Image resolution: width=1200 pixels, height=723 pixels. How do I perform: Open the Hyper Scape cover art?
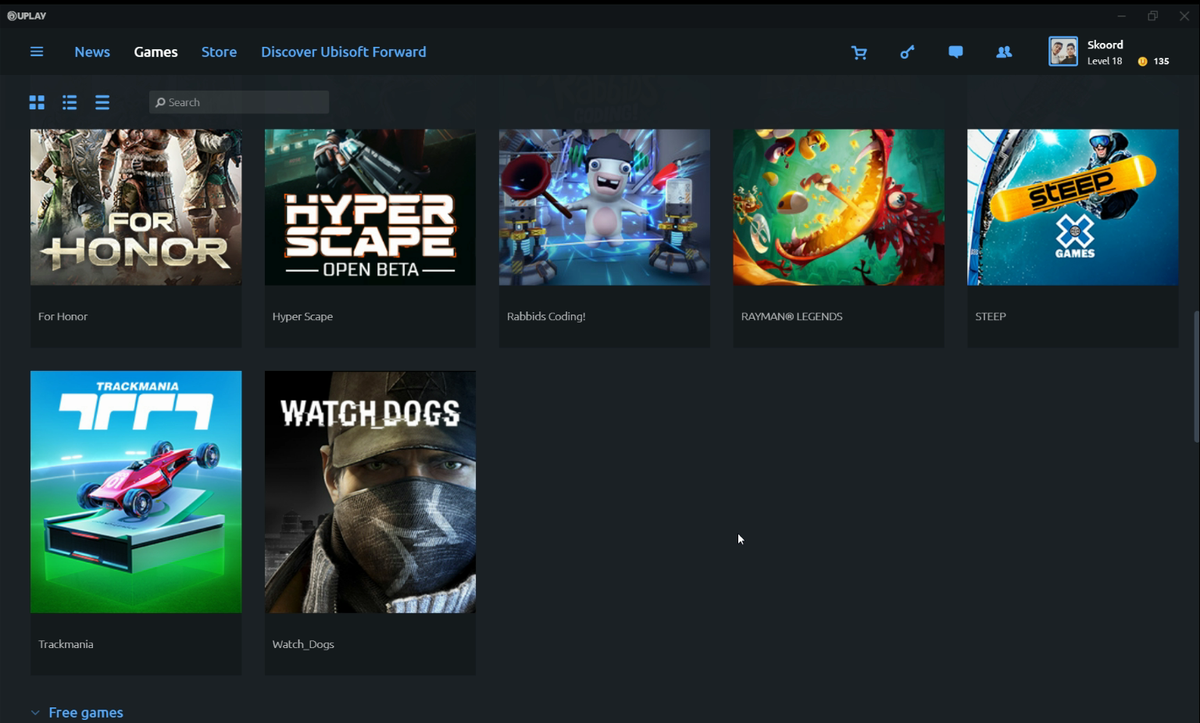[x=370, y=207]
